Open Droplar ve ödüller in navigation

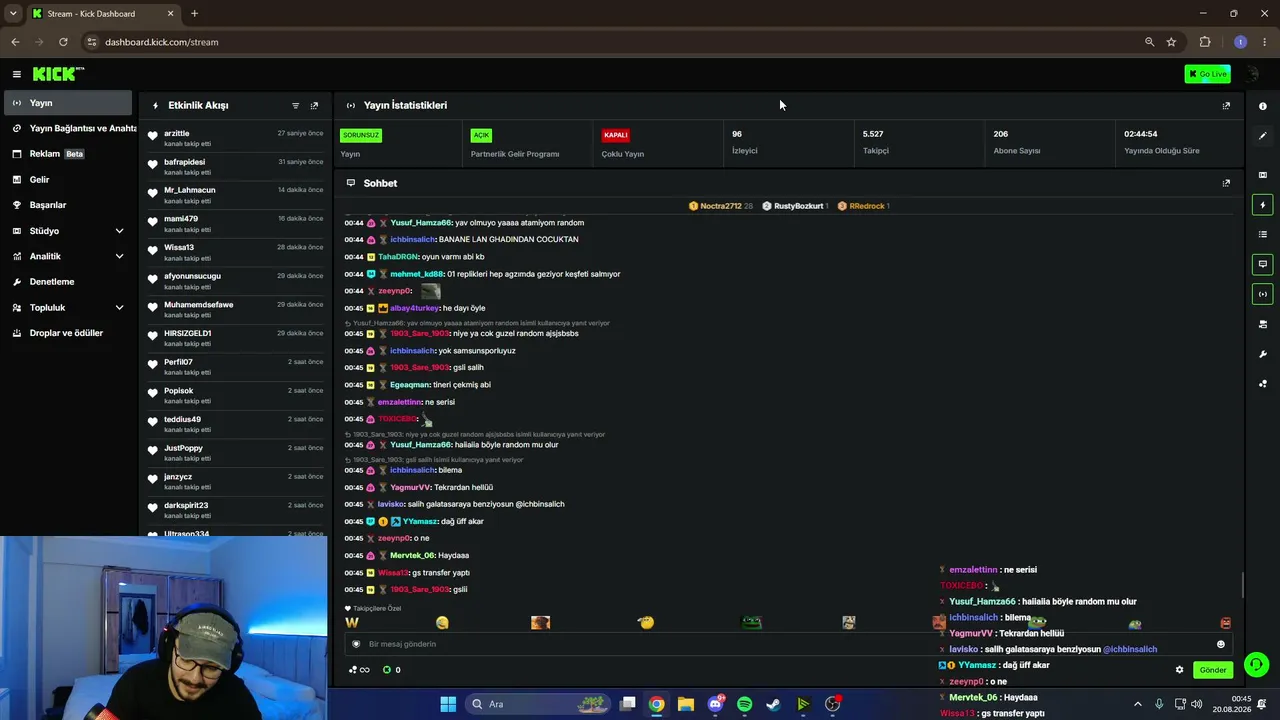pos(68,333)
